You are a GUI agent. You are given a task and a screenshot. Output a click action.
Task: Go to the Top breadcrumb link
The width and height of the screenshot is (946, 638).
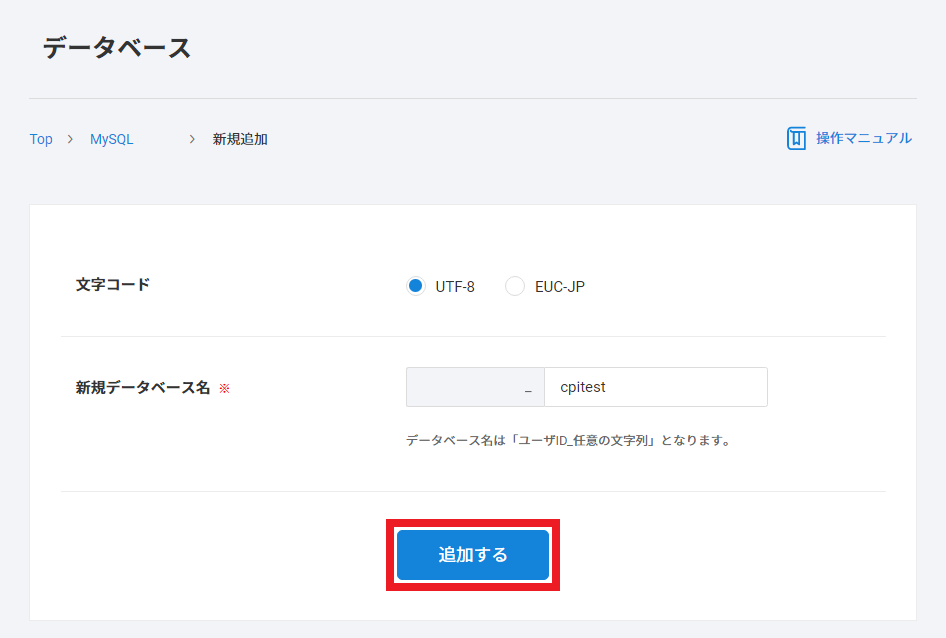(x=41, y=139)
